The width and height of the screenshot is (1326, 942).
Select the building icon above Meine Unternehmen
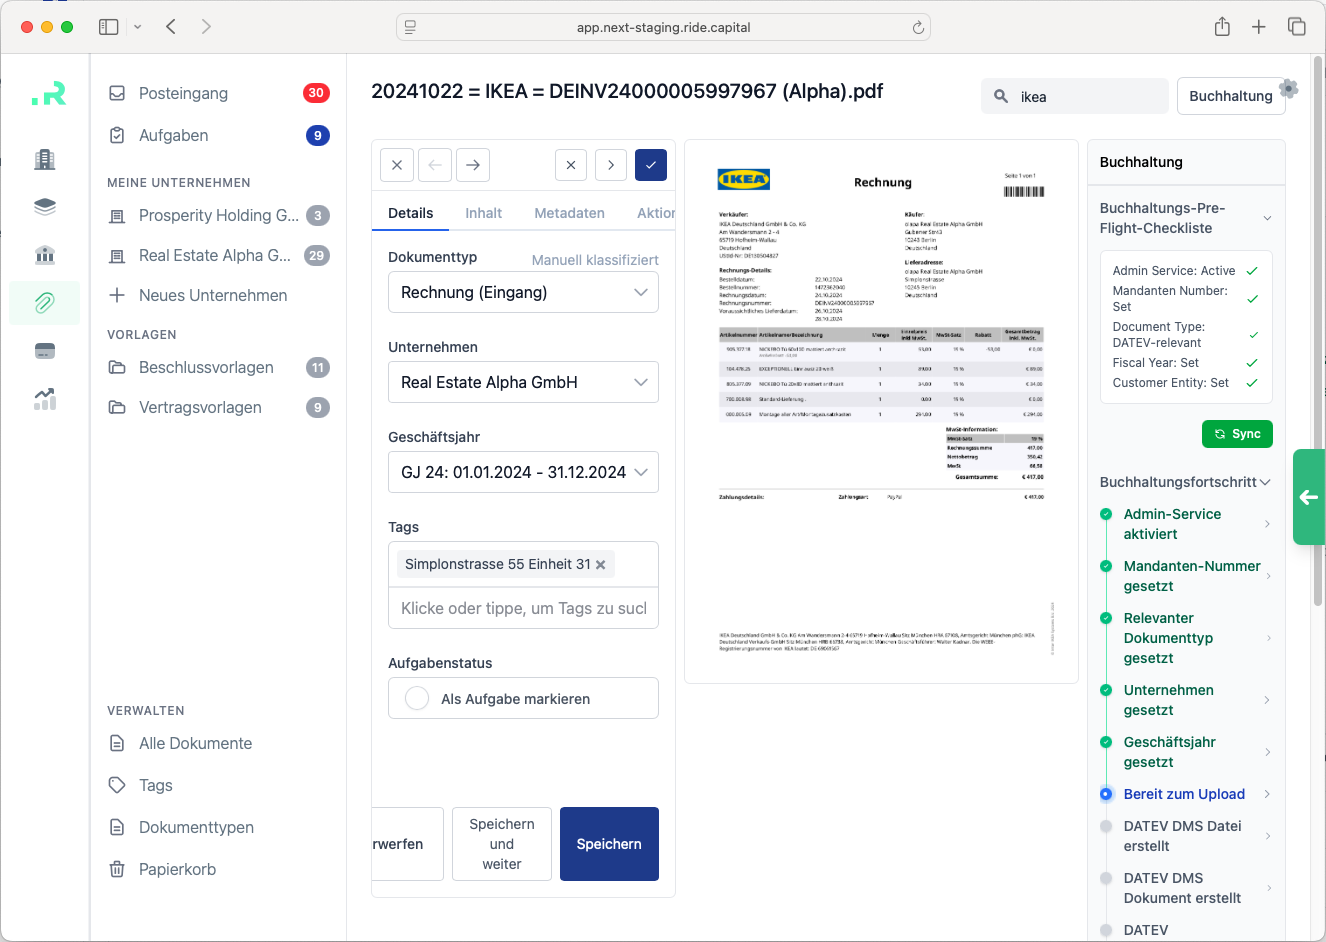pyautogui.click(x=44, y=158)
